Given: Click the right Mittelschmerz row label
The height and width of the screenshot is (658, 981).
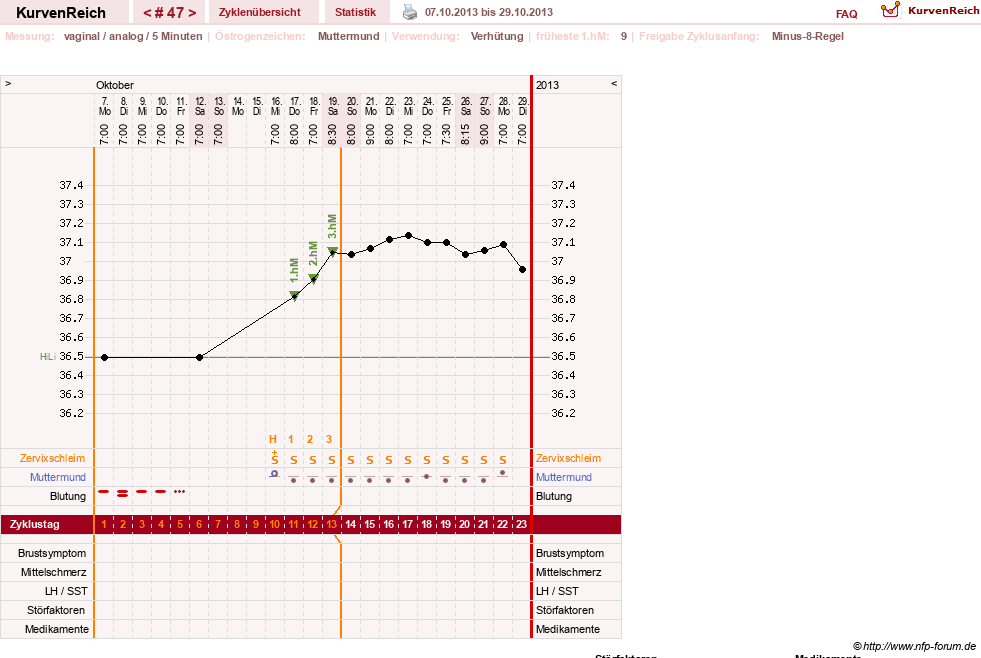Looking at the screenshot, I should [x=569, y=572].
